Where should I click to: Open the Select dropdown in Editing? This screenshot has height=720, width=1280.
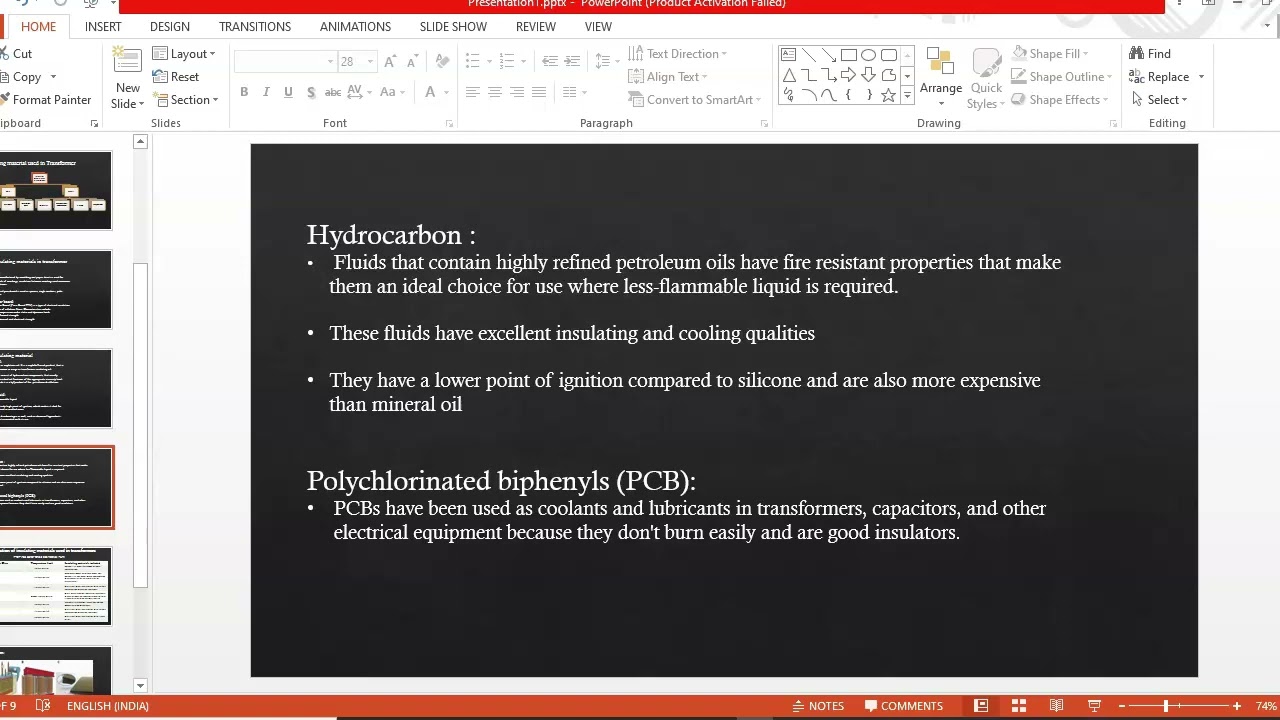pos(1159,100)
